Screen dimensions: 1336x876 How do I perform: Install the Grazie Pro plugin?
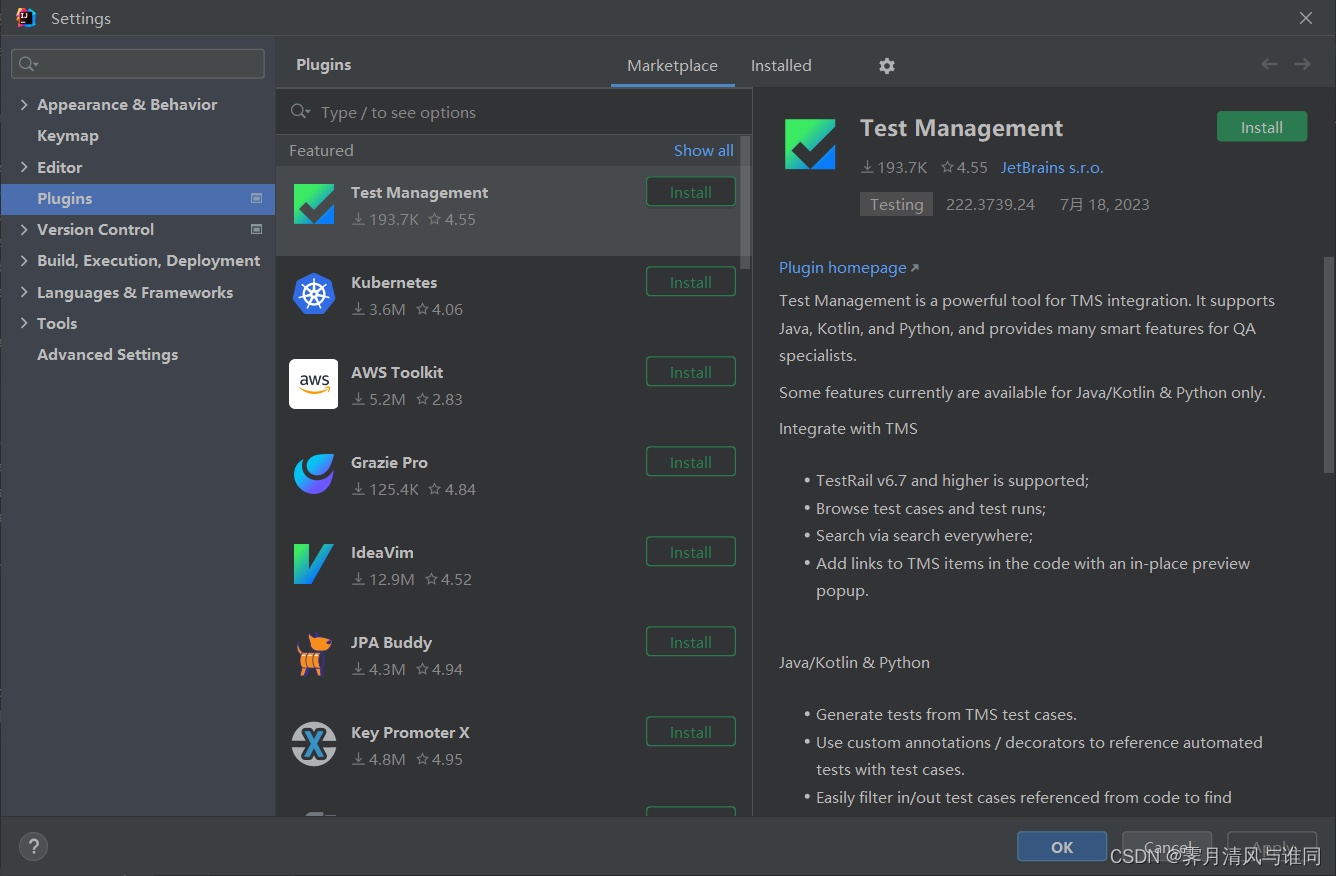[x=691, y=462]
